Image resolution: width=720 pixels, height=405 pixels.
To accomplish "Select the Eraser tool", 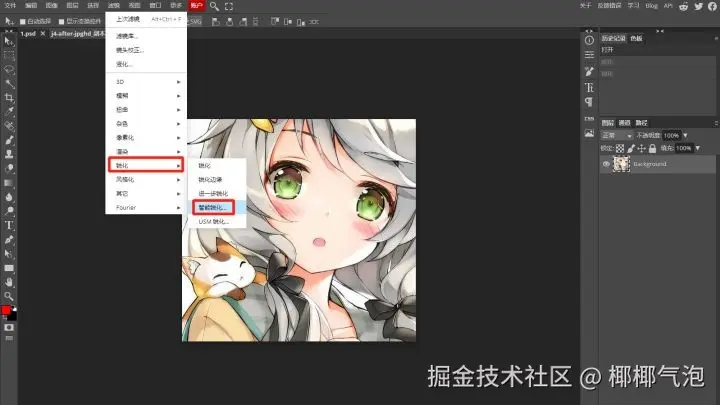I will click(9, 169).
